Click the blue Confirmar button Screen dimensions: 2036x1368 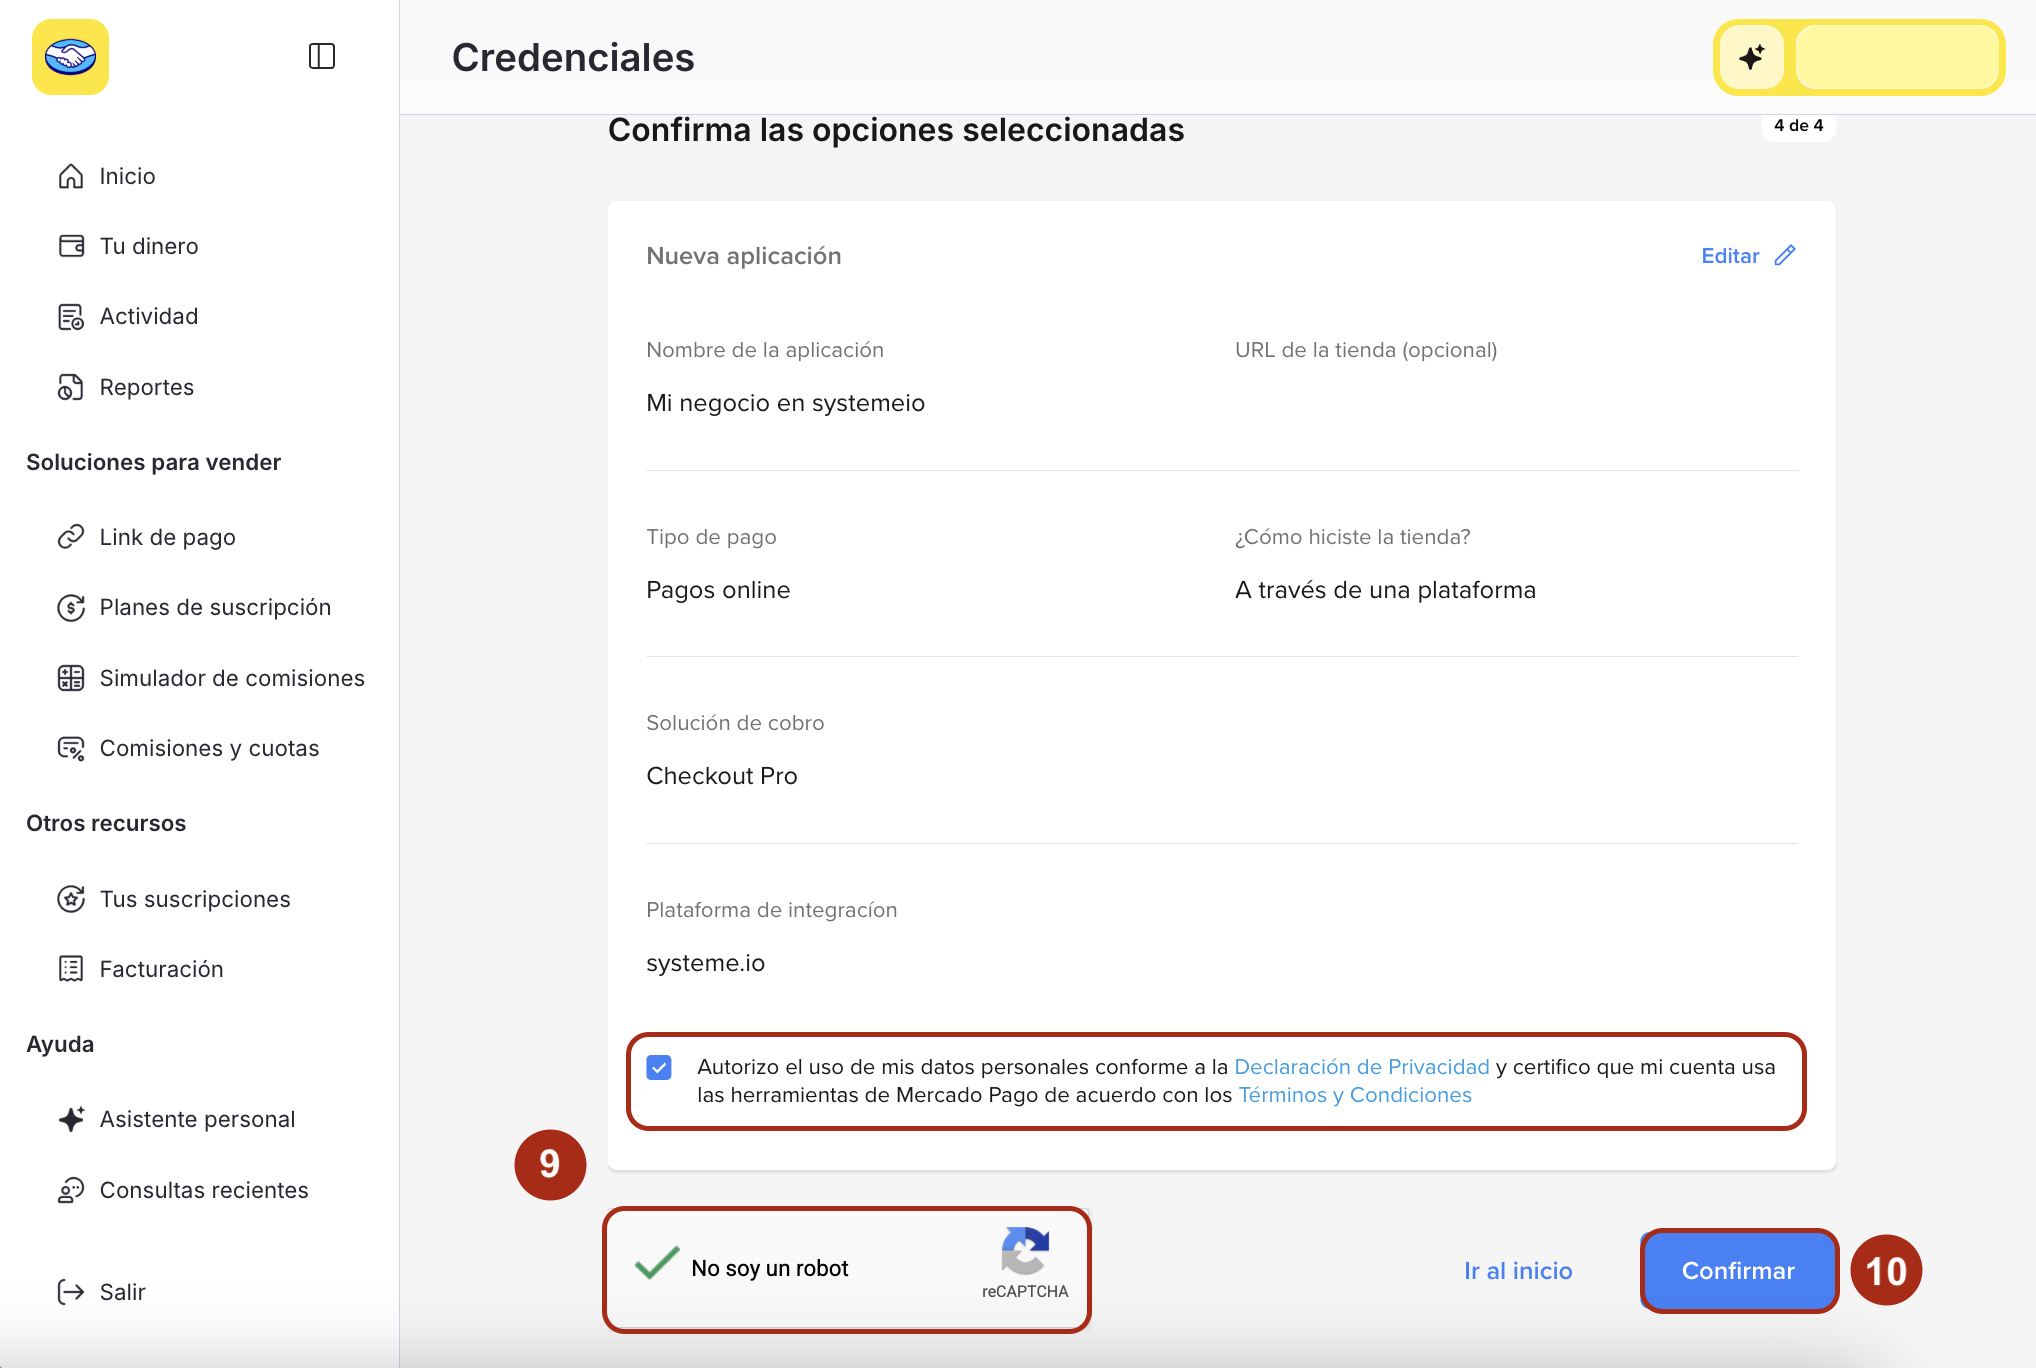[1738, 1271]
